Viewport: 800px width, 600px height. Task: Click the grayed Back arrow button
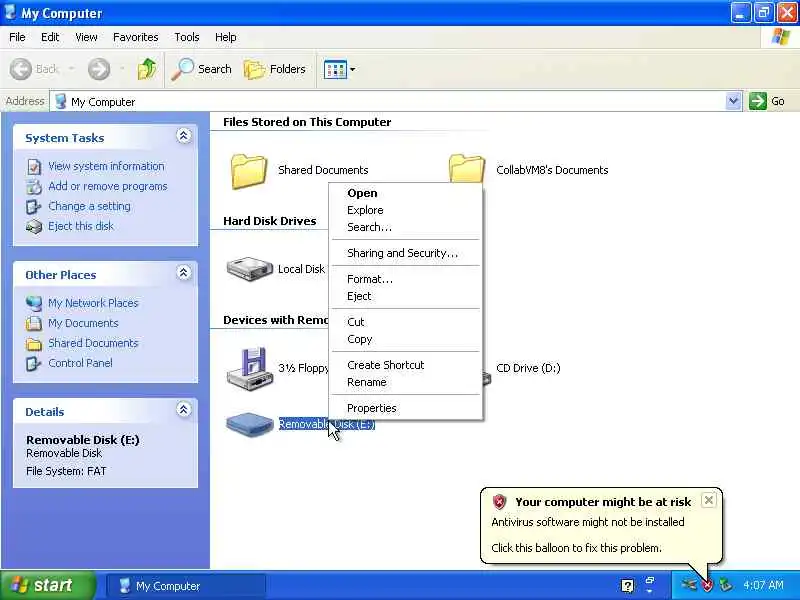click(34, 69)
